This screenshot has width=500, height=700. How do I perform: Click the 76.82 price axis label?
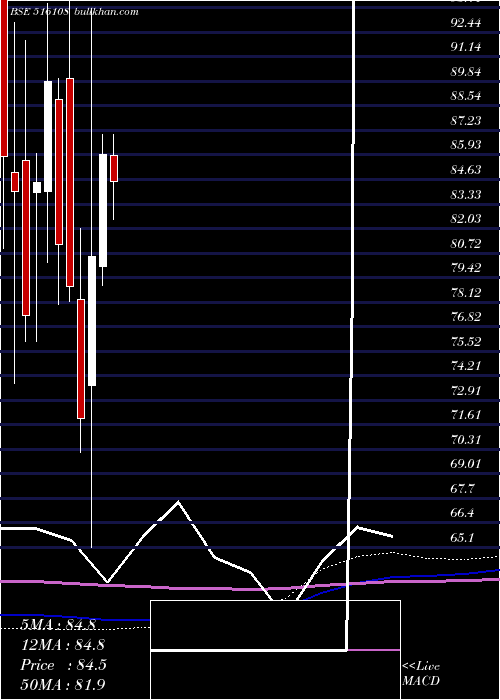tap(466, 317)
